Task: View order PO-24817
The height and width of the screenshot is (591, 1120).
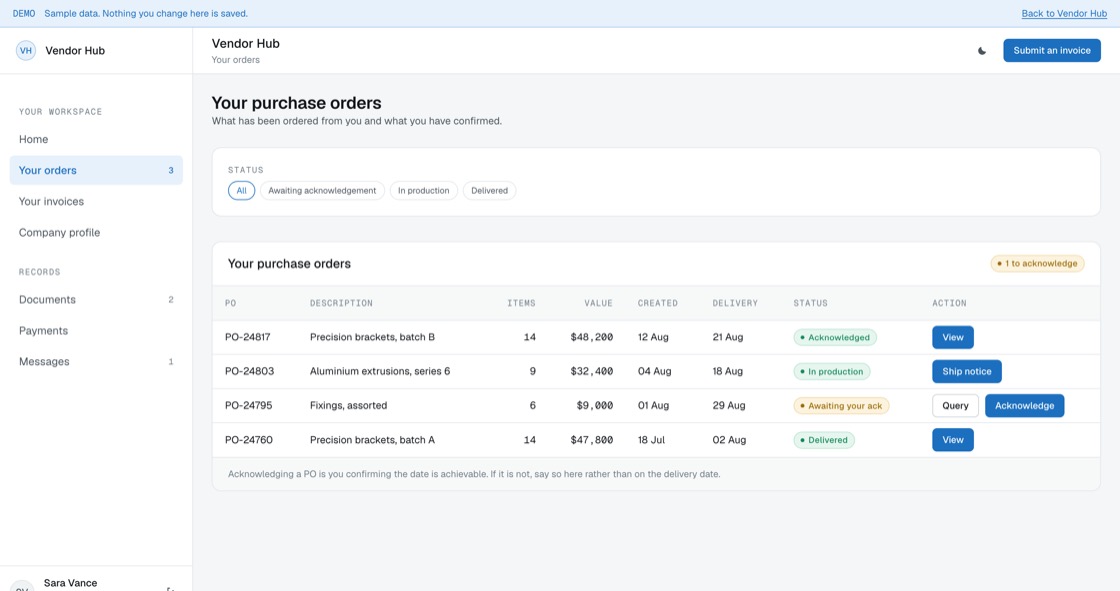Action: [x=952, y=337]
